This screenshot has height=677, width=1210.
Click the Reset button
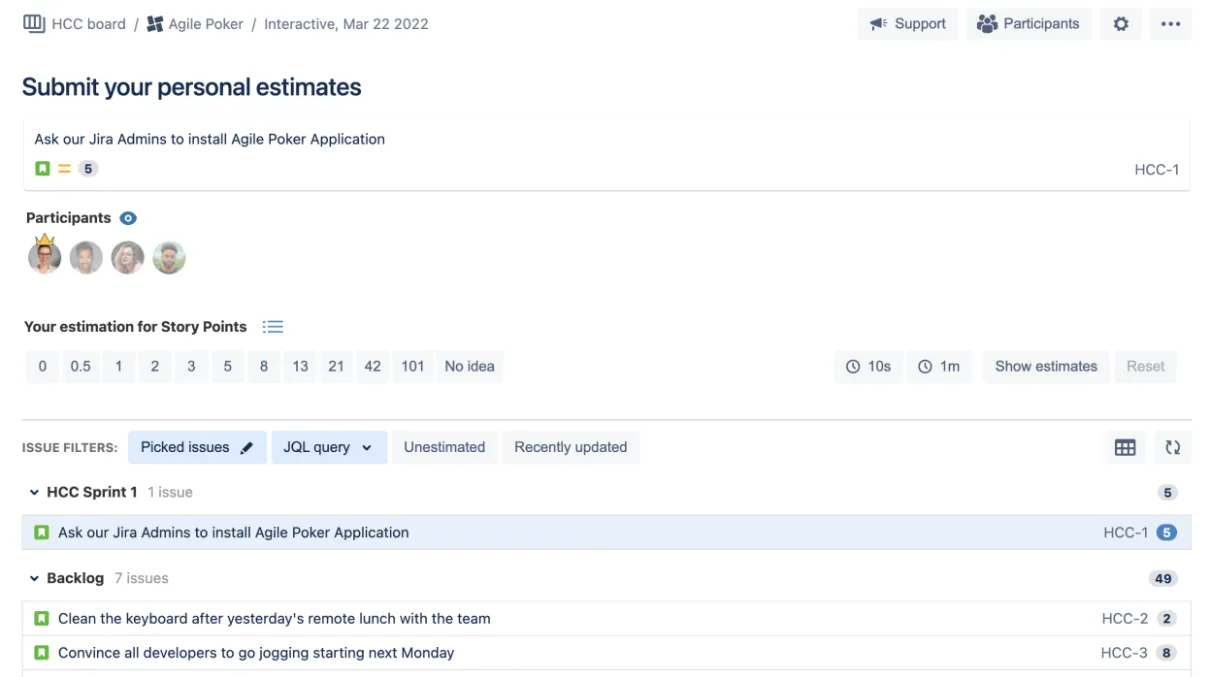point(1146,366)
